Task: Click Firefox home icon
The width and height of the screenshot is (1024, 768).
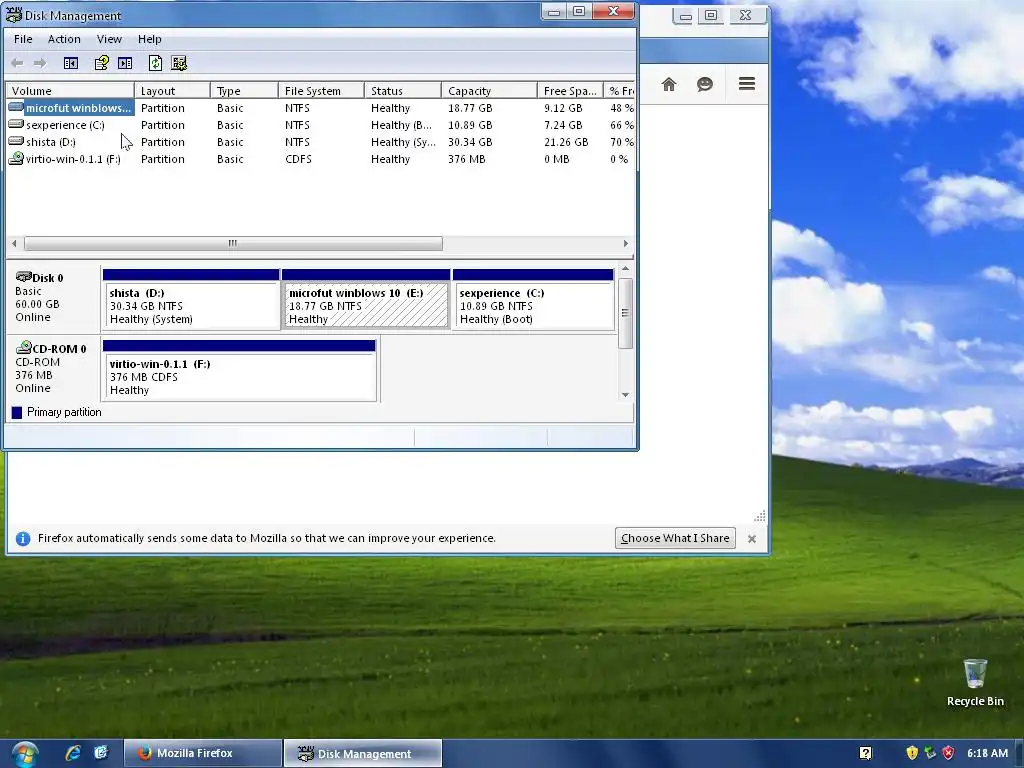Action: (x=669, y=84)
